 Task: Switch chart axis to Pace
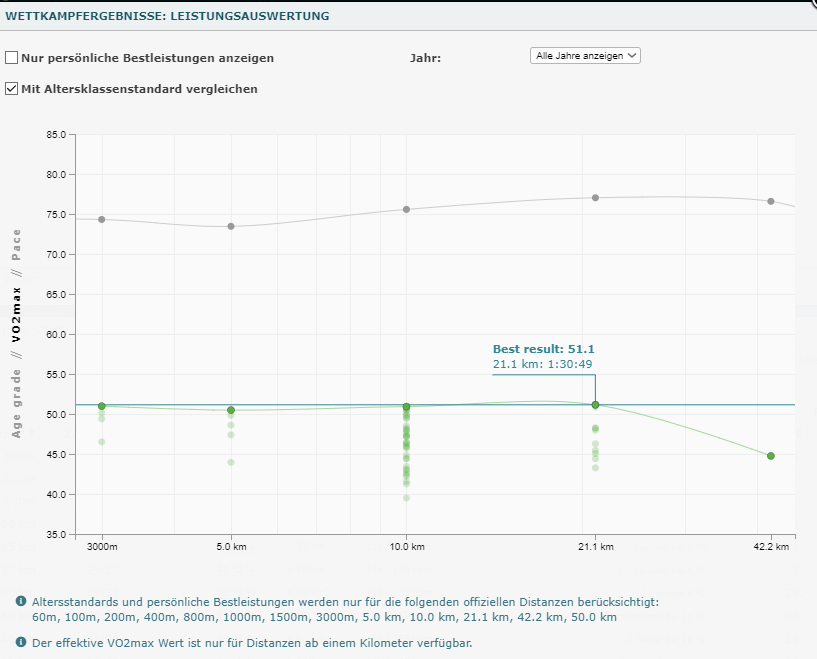point(16,244)
